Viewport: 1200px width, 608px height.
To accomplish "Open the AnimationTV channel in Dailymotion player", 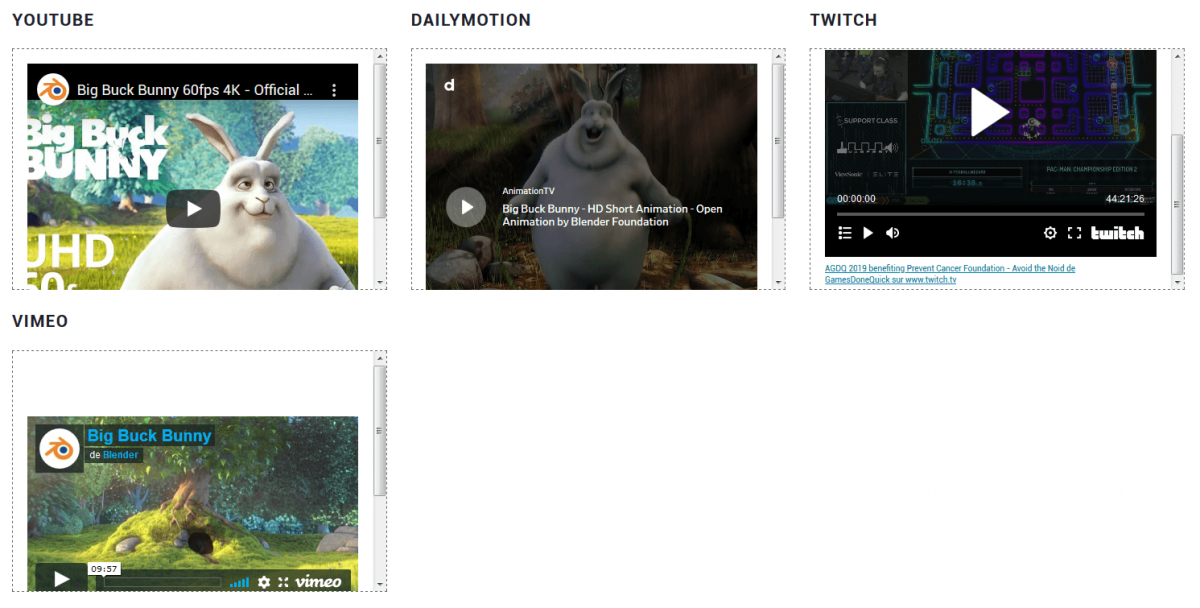I will tap(528, 190).
